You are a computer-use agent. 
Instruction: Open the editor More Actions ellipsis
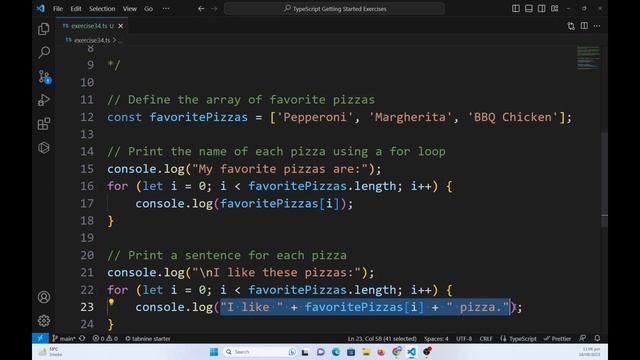[x=597, y=26]
